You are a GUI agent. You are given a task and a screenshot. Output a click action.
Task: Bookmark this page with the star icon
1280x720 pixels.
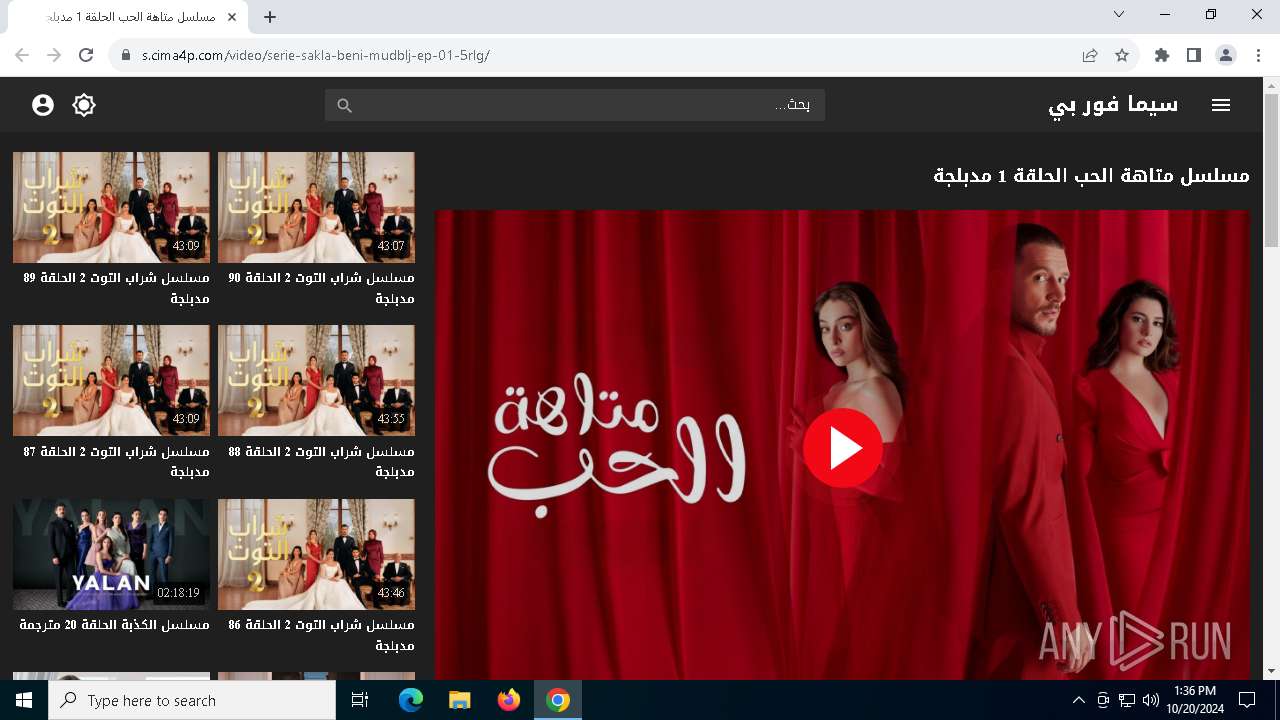pyautogui.click(x=1122, y=55)
